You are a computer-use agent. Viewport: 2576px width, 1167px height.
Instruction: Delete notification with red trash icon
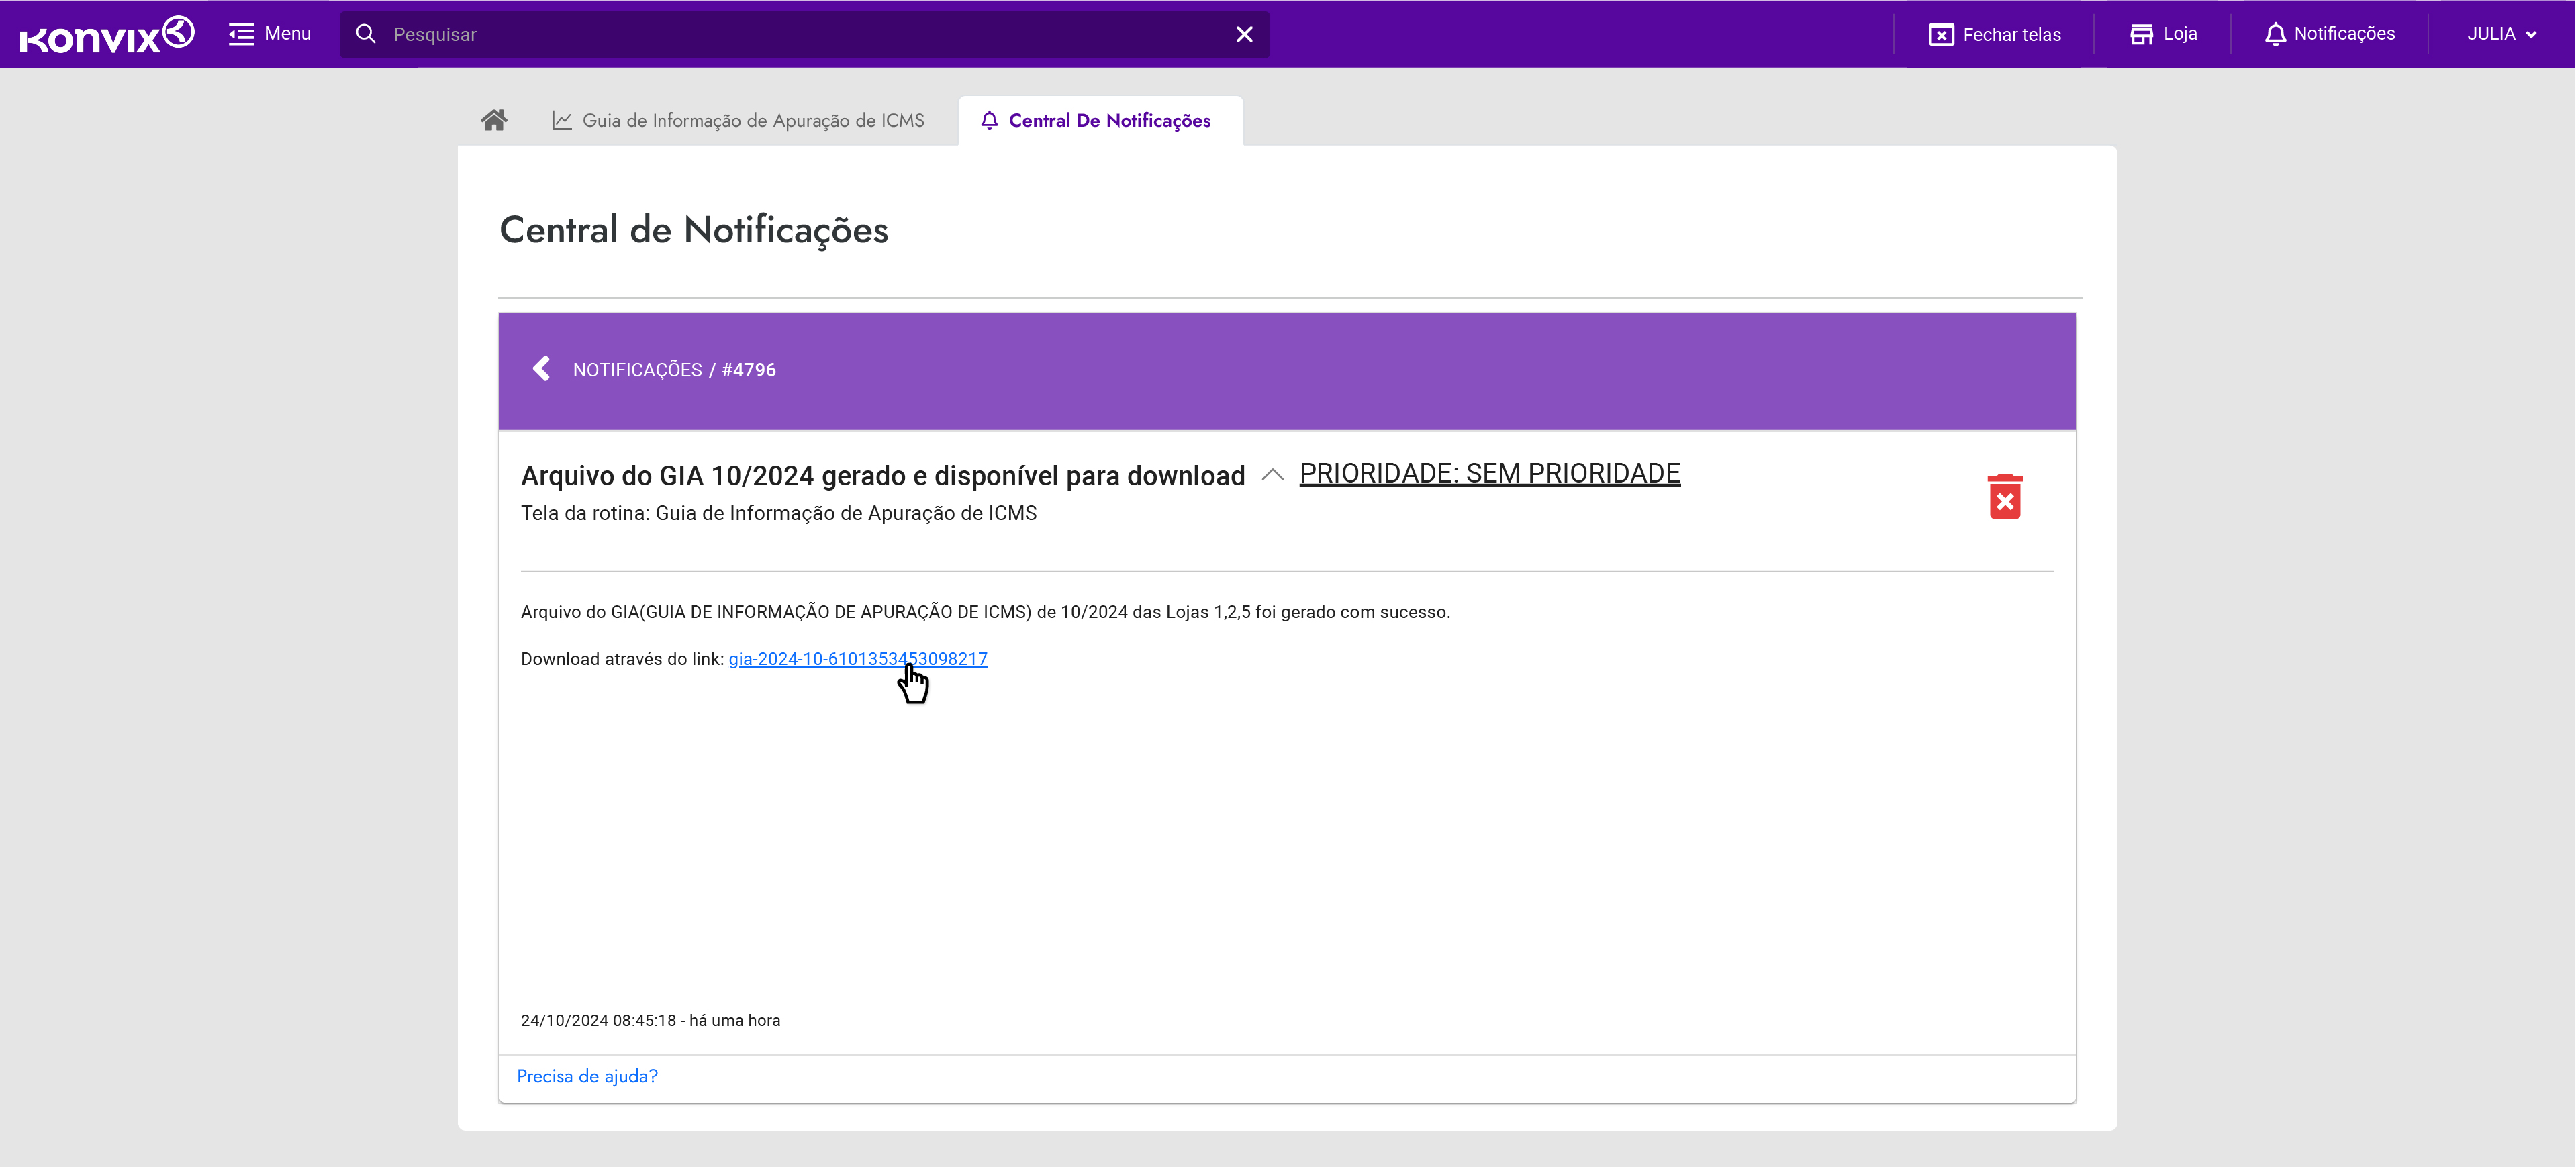pyautogui.click(x=2004, y=497)
